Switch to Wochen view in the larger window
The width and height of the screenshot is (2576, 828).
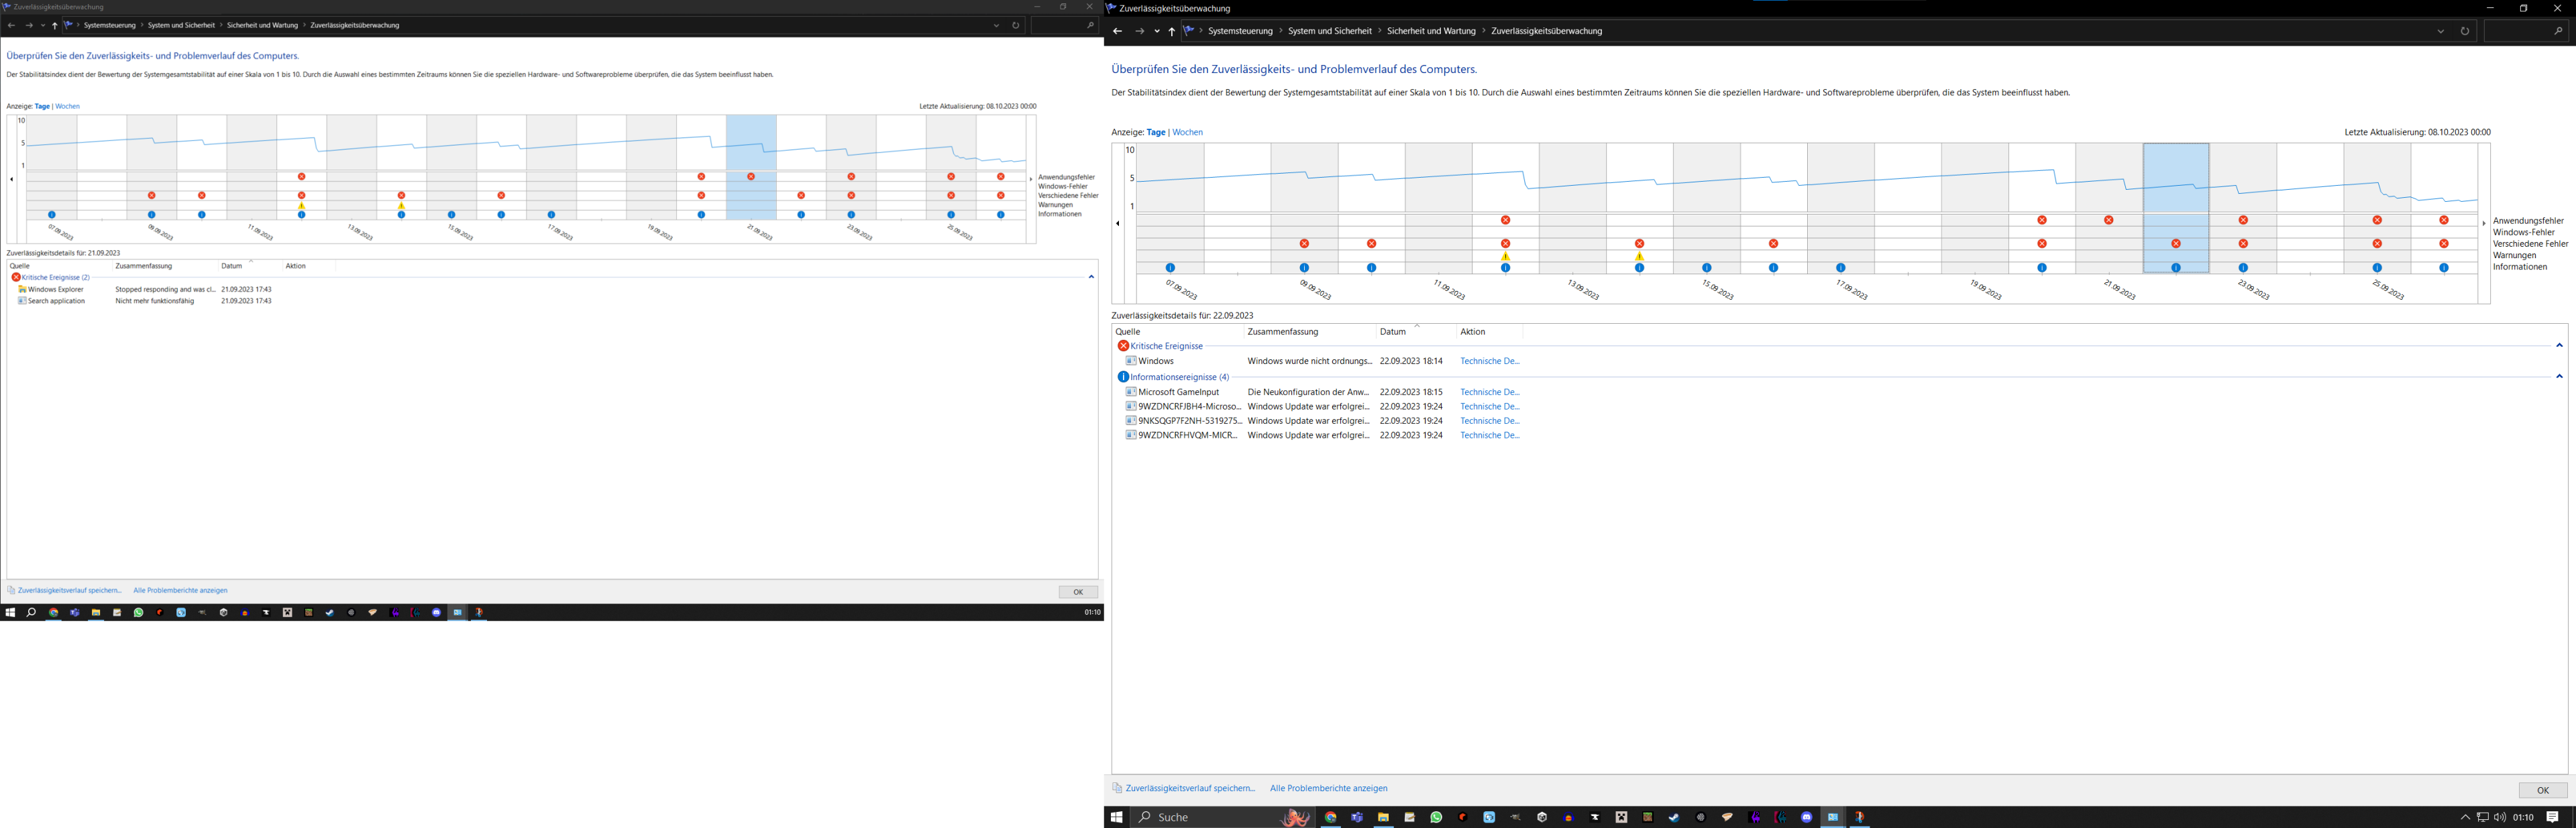(1187, 132)
